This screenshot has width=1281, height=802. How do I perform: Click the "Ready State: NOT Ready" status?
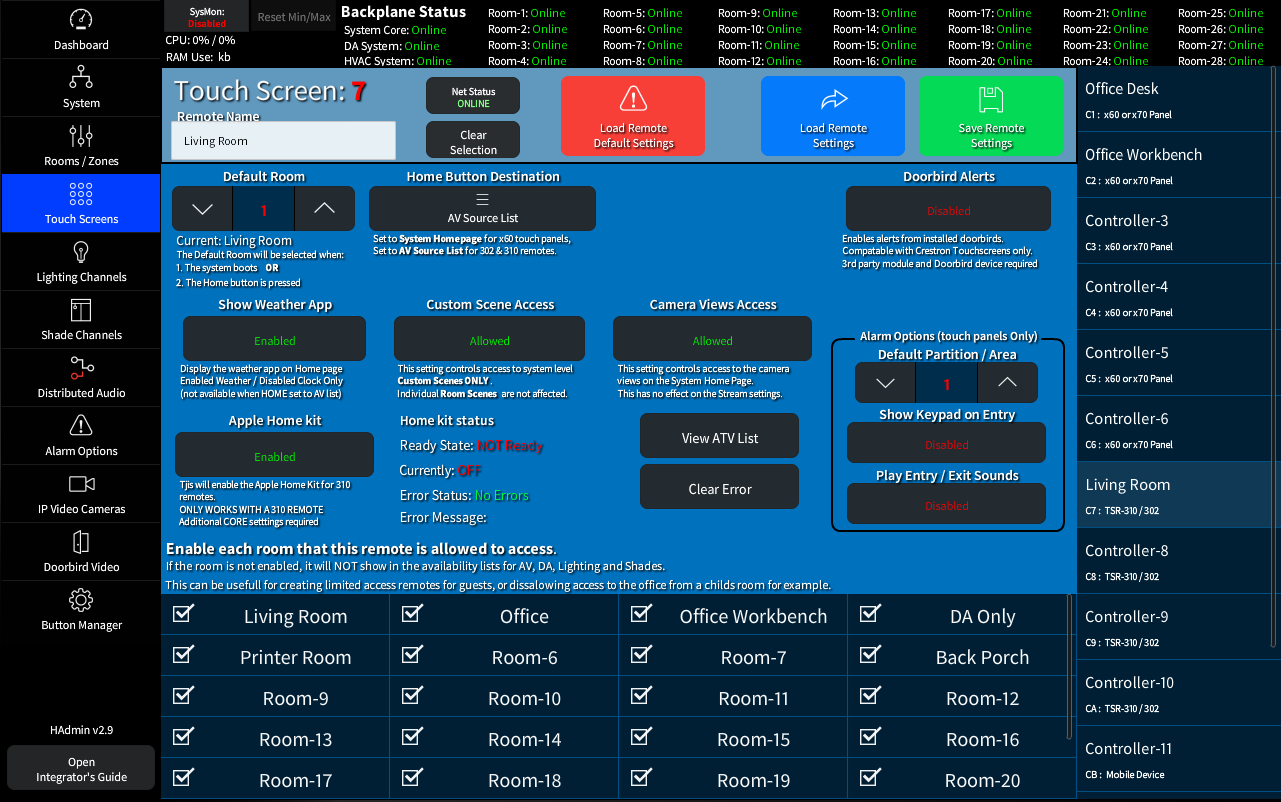pyautogui.click(x=471, y=446)
